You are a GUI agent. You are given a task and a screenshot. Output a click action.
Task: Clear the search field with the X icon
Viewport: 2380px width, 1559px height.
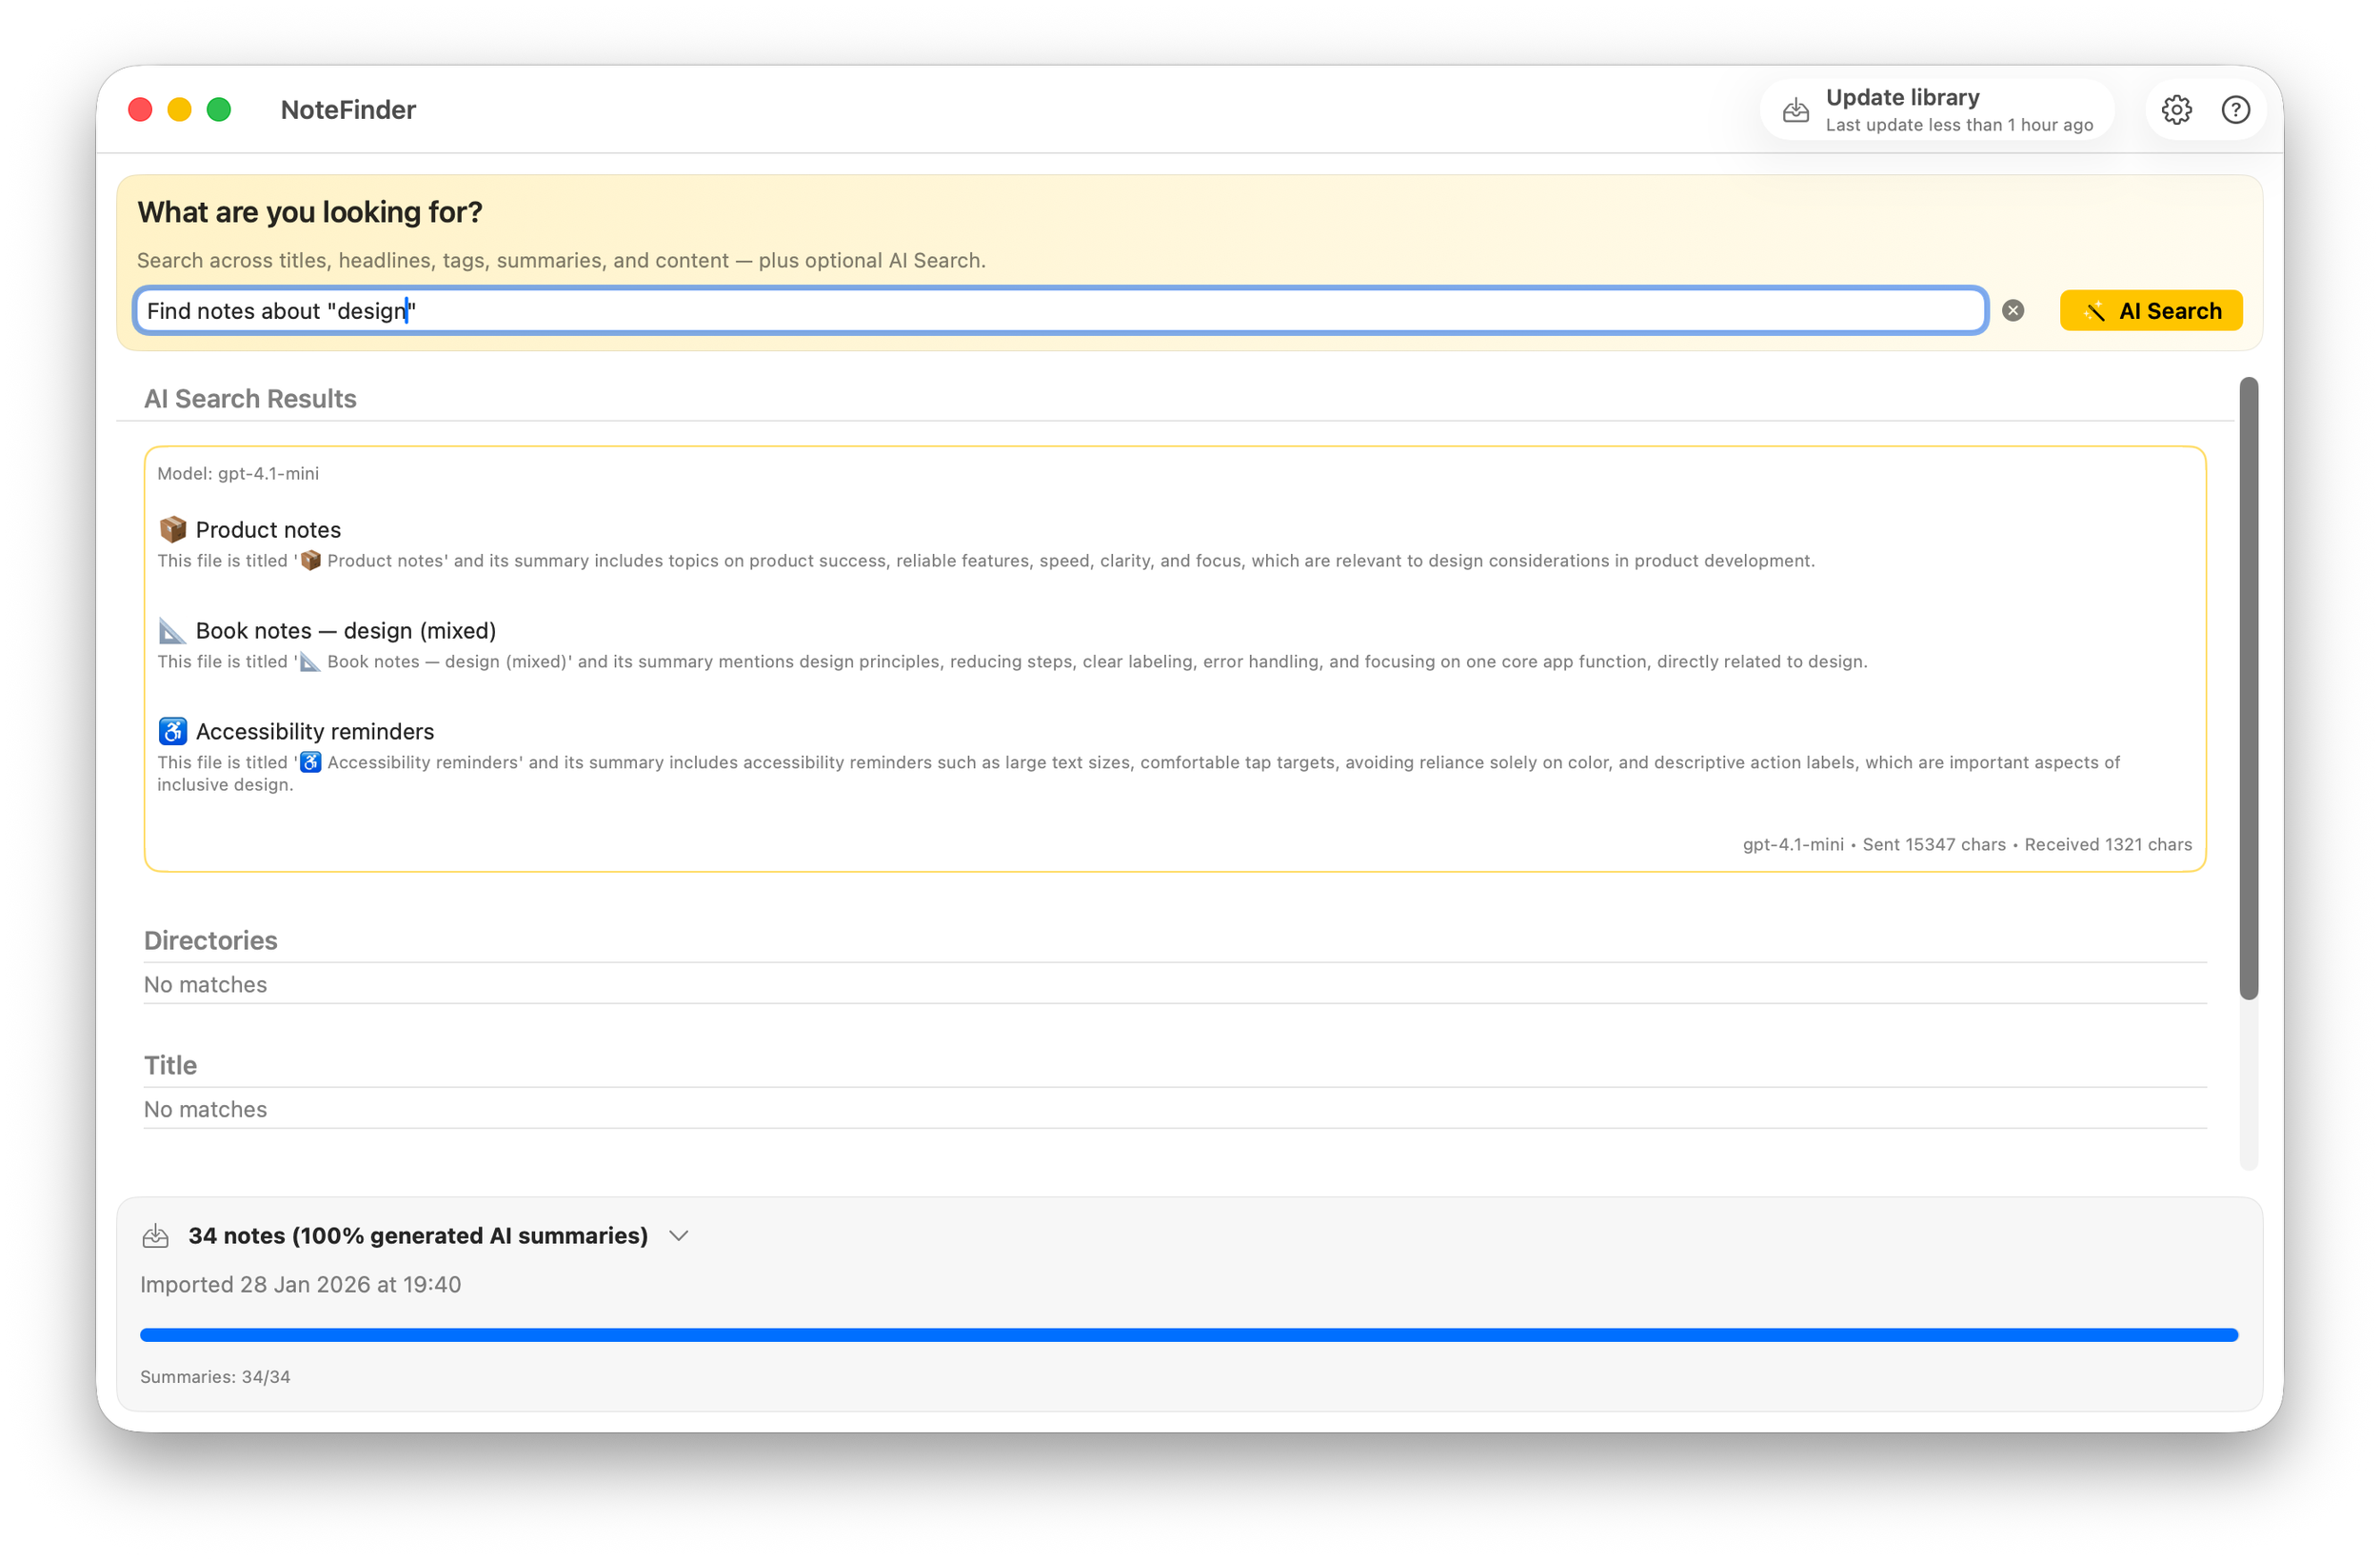click(x=2013, y=311)
